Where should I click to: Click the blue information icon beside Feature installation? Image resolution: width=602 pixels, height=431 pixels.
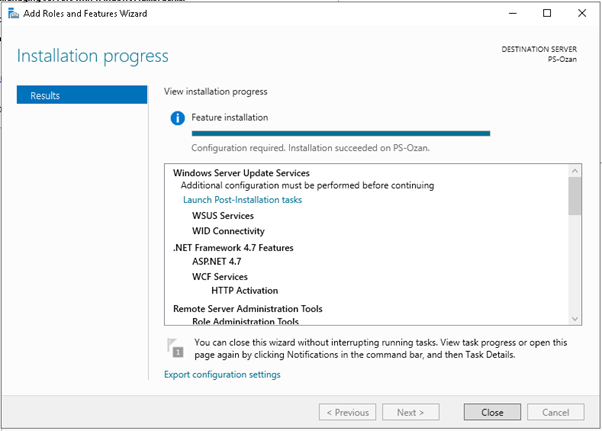click(x=178, y=118)
